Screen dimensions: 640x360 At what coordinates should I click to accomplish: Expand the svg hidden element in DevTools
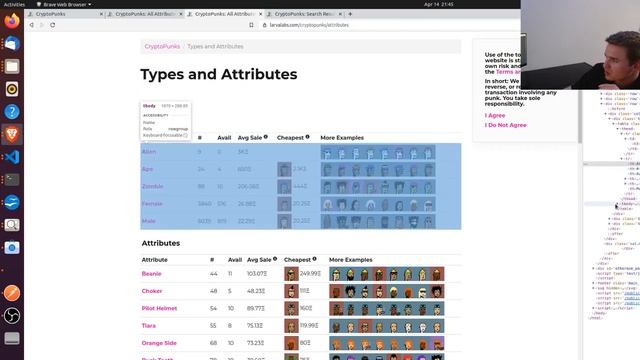pos(594,288)
